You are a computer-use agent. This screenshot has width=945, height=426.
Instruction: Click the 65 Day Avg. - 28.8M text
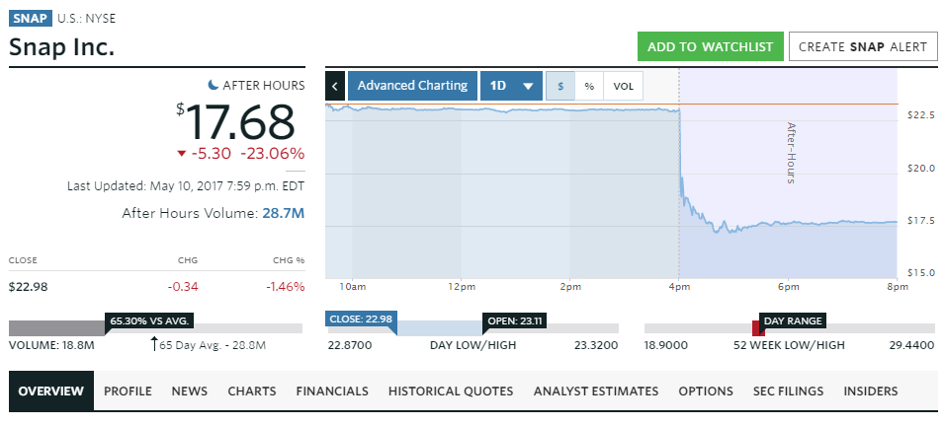213,345
